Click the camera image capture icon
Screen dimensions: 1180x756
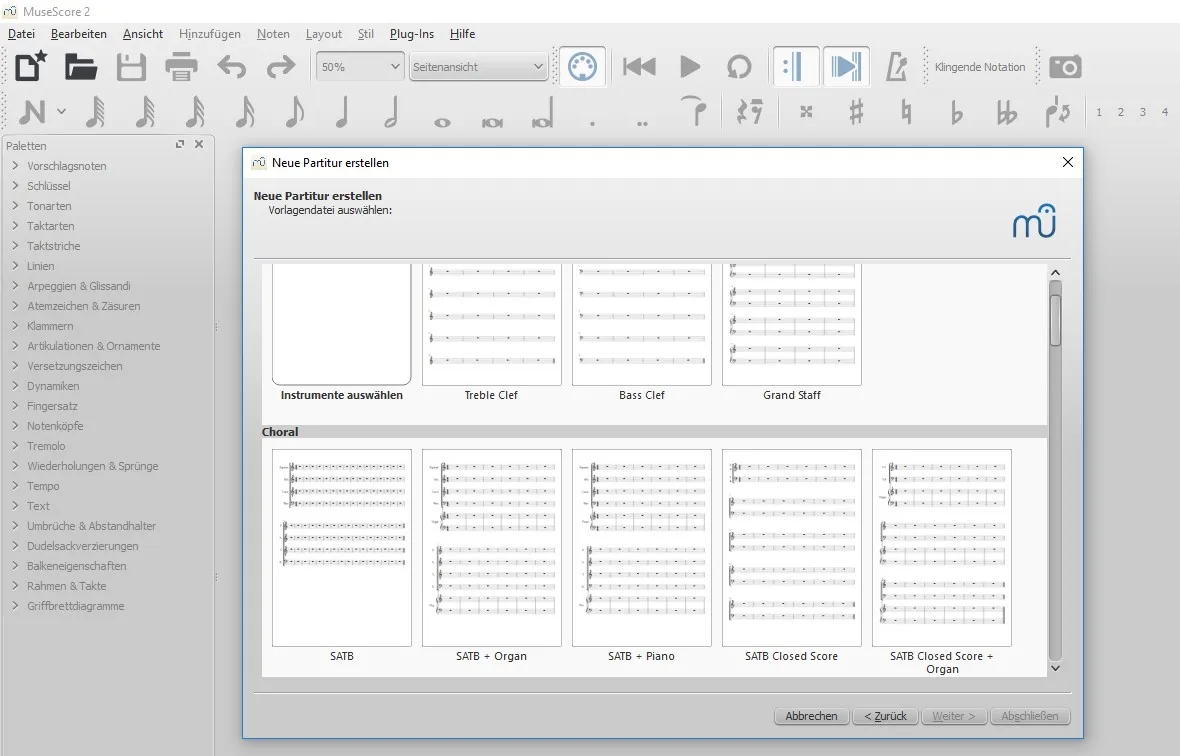click(x=1066, y=67)
